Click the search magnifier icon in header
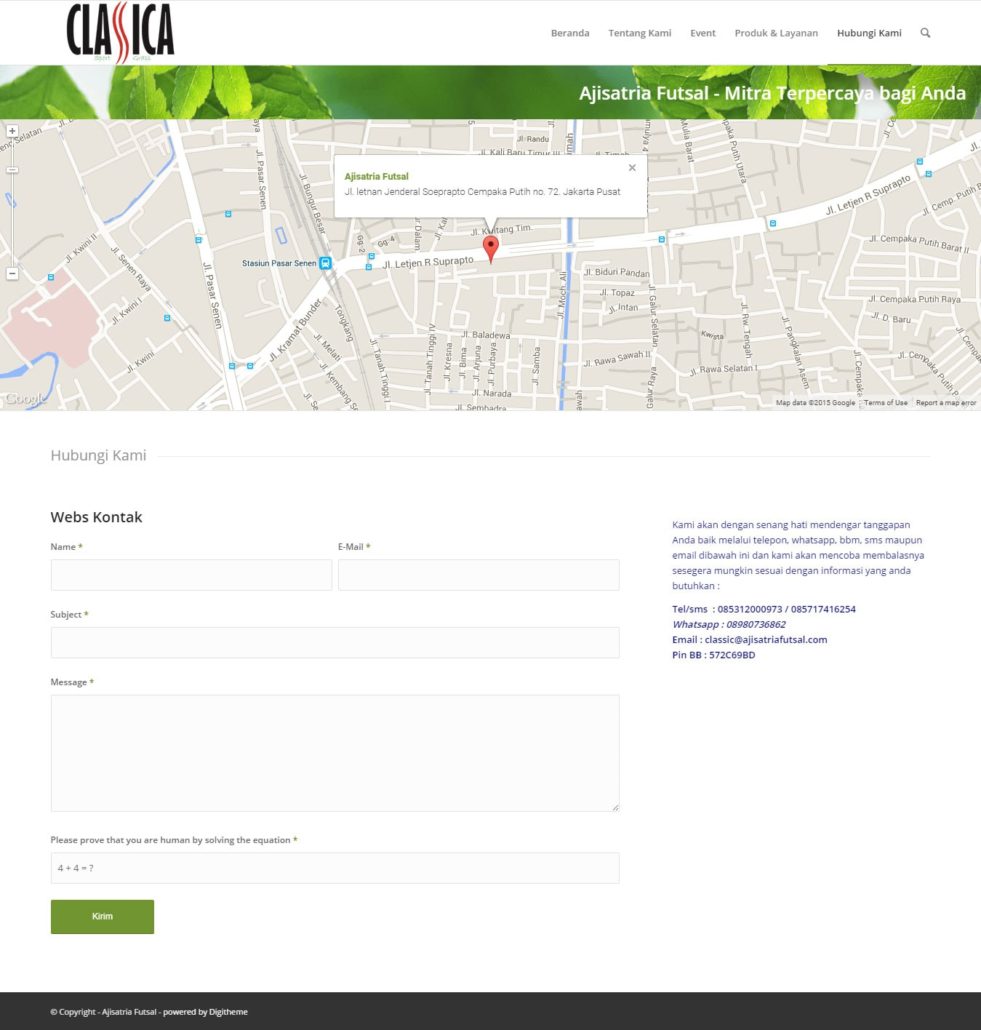981x1030 pixels. coord(925,33)
